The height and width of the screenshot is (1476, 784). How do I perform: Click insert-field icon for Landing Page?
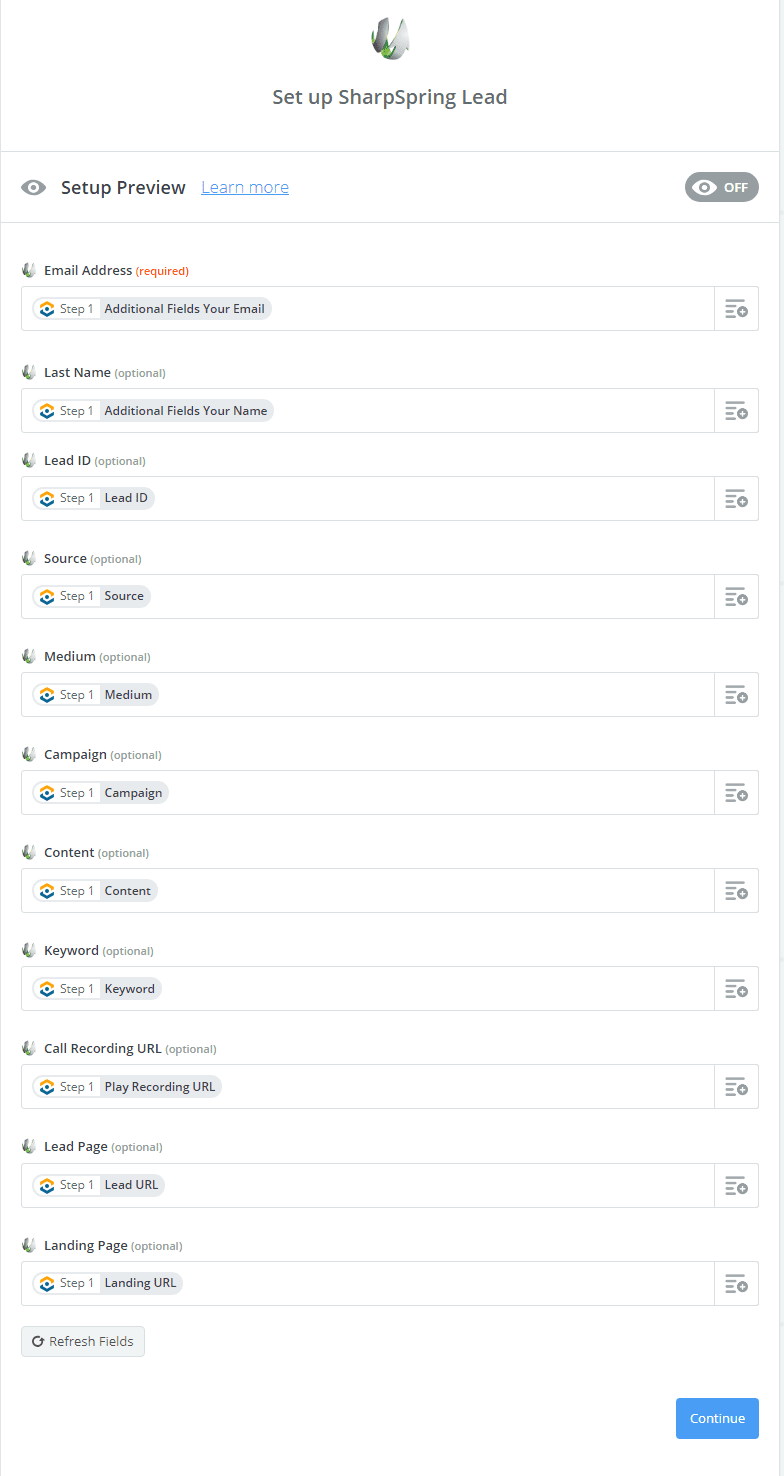tap(736, 1283)
